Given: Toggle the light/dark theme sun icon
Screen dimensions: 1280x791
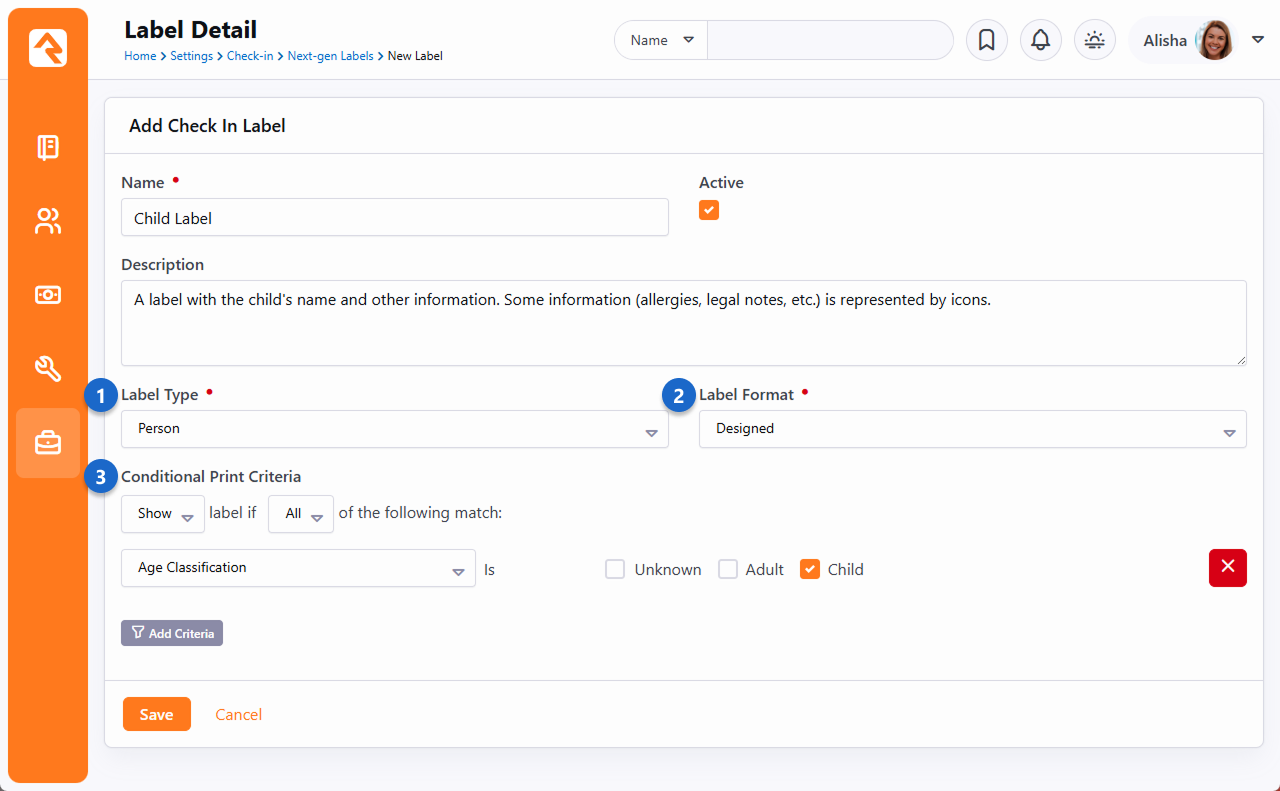Looking at the screenshot, I should (x=1094, y=41).
